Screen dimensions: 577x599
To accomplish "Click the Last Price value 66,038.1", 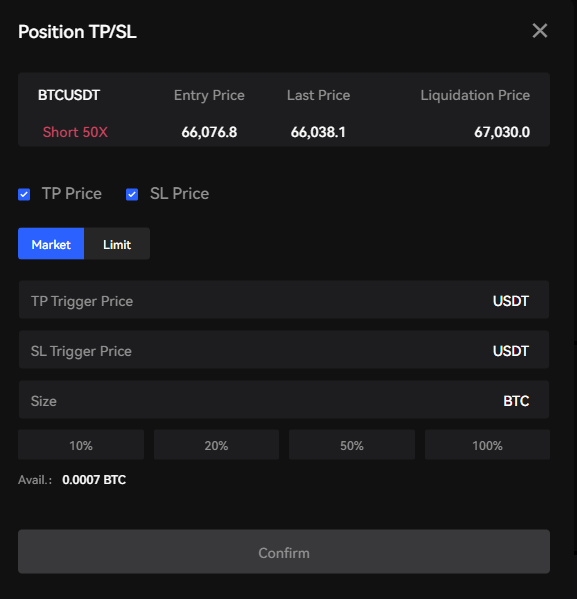I will tap(318, 132).
